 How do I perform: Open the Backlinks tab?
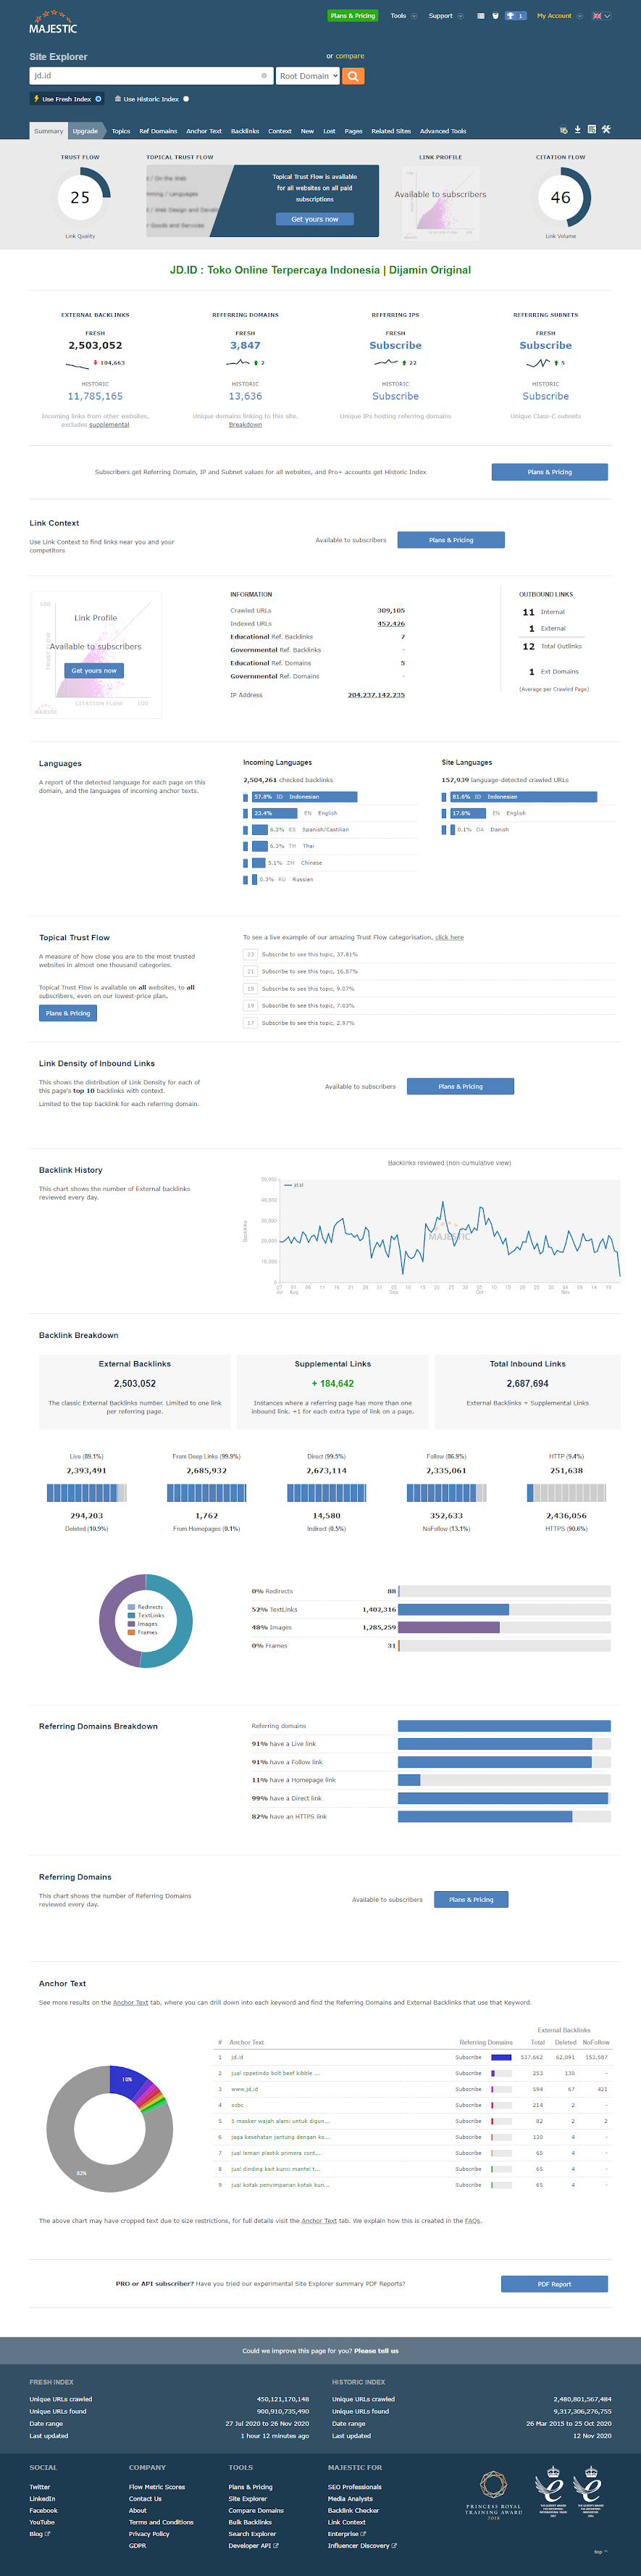[245, 131]
